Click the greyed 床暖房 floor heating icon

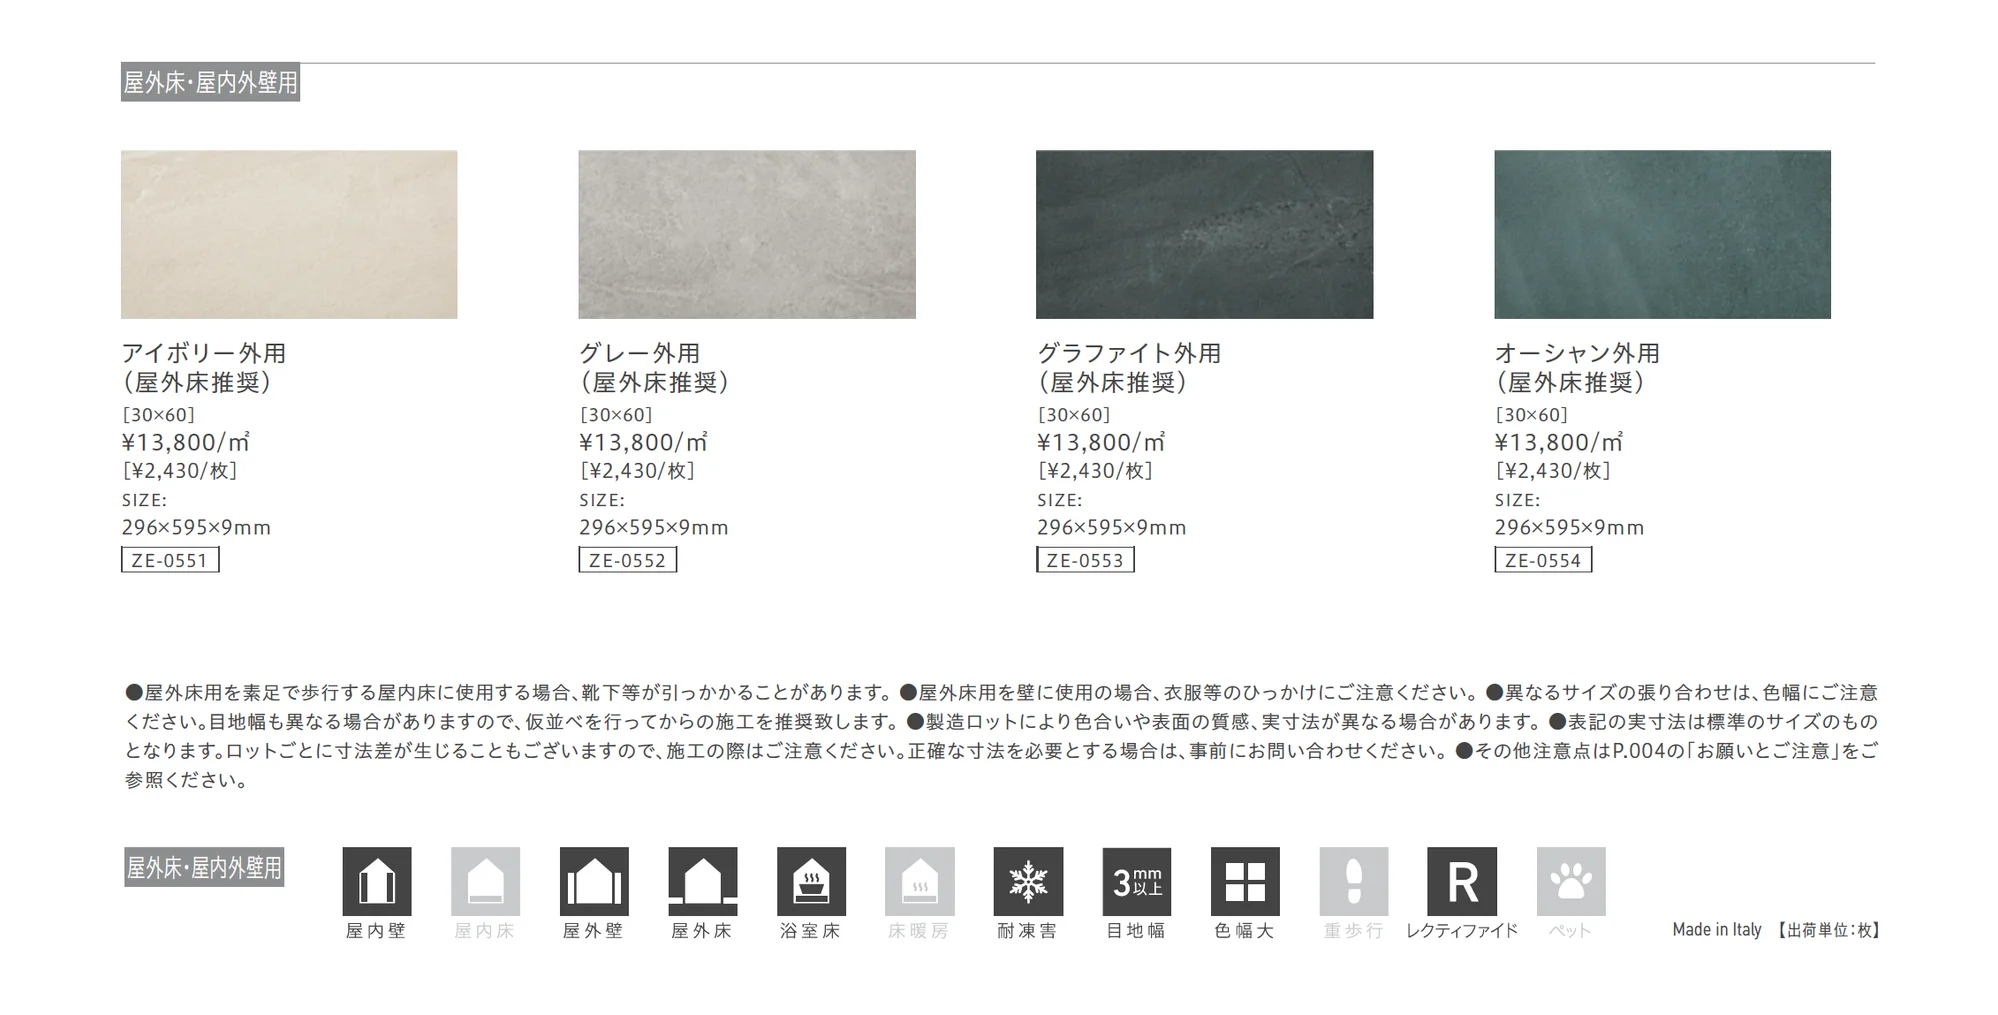[x=920, y=881]
